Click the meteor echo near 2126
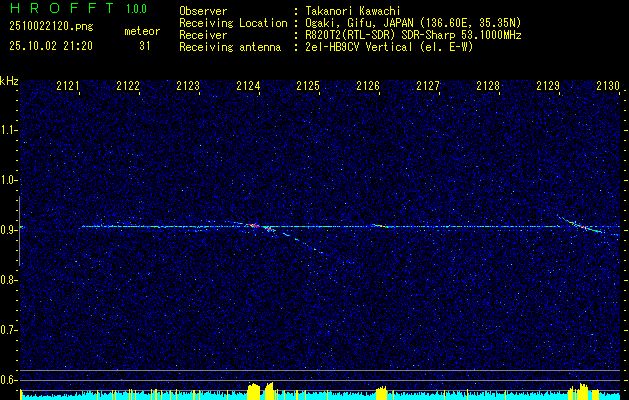Image resolution: width=629 pixels, height=400 pixels. pyautogui.click(x=380, y=226)
